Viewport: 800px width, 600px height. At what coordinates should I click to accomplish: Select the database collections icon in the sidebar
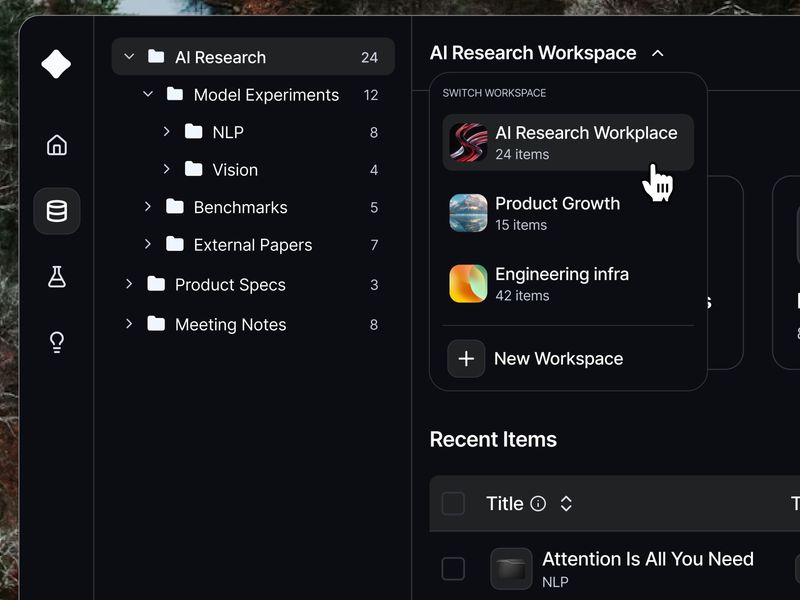pos(56,211)
